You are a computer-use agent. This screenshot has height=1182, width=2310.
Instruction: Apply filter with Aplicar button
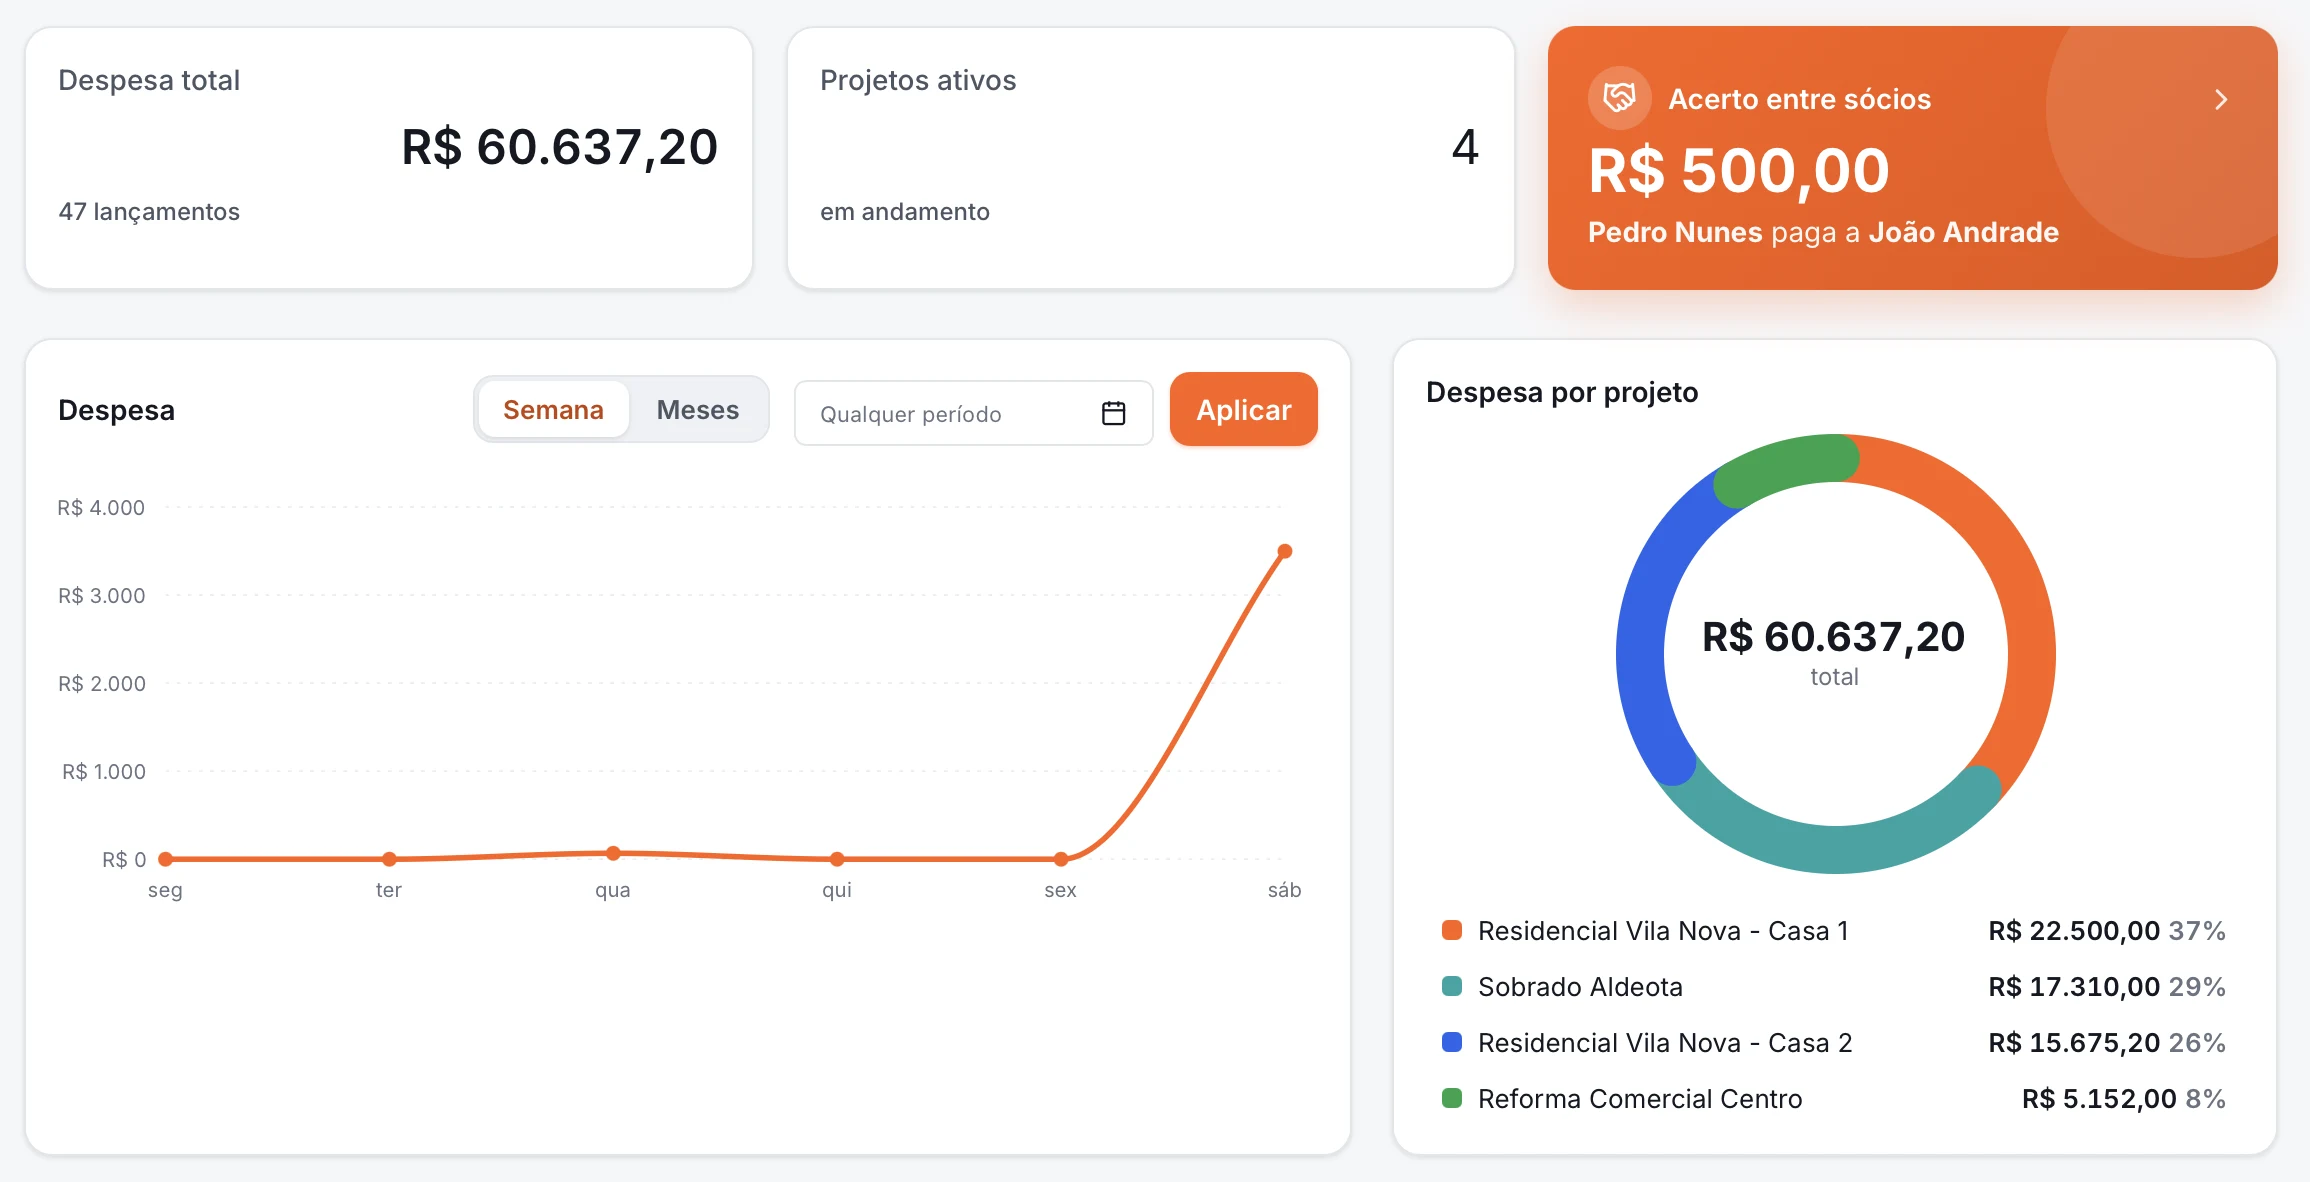coord(1243,410)
